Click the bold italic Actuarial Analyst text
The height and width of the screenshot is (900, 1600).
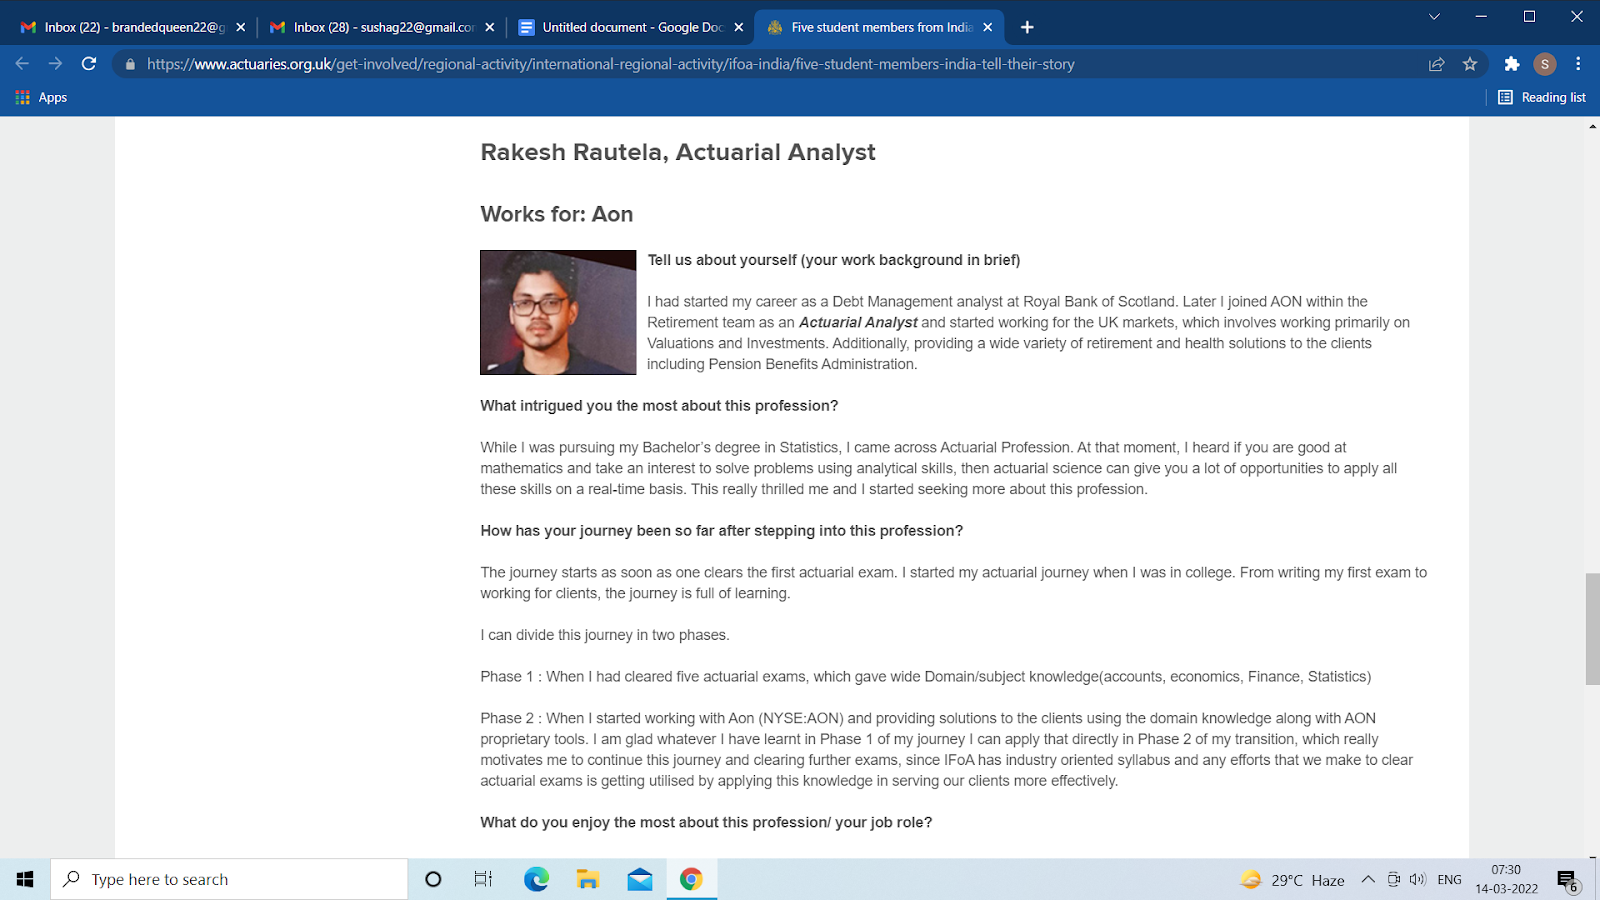pos(858,322)
